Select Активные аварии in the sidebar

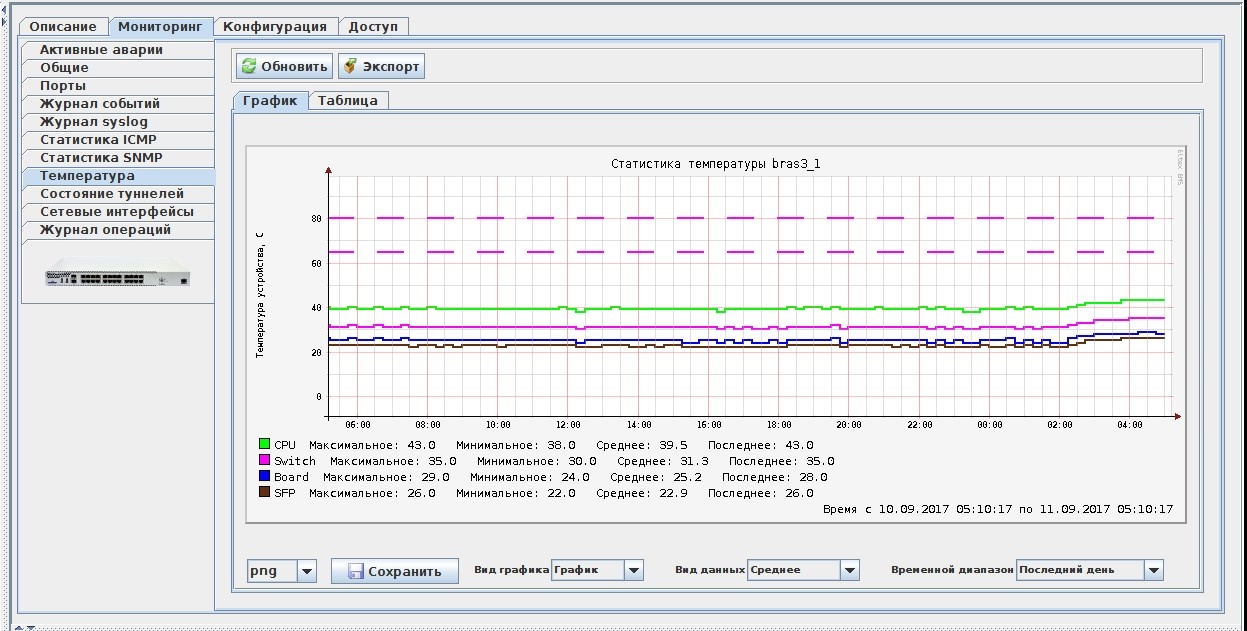tap(101, 50)
